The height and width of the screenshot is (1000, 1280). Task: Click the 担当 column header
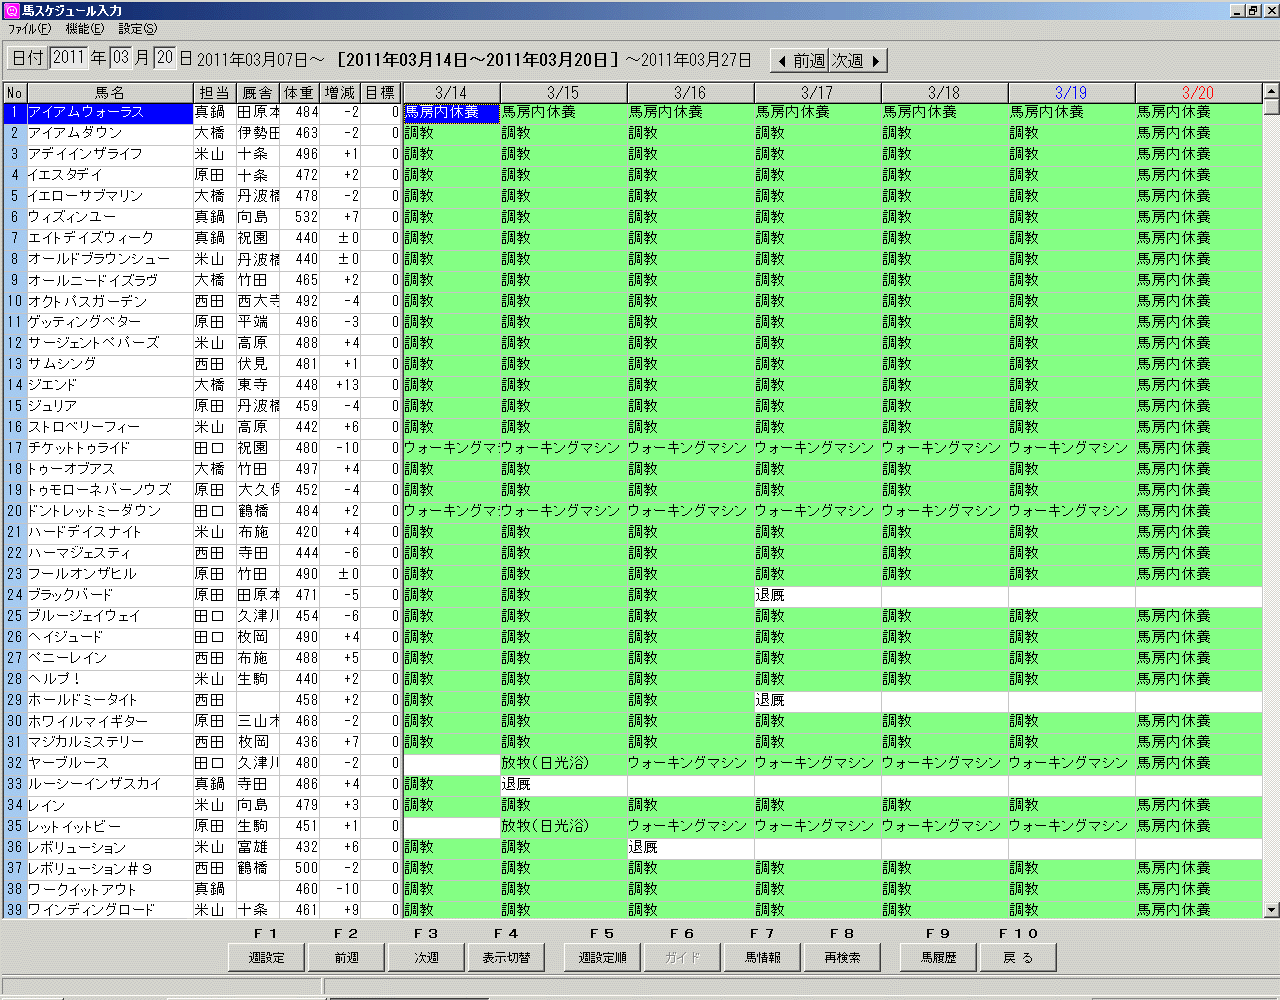click(x=214, y=92)
